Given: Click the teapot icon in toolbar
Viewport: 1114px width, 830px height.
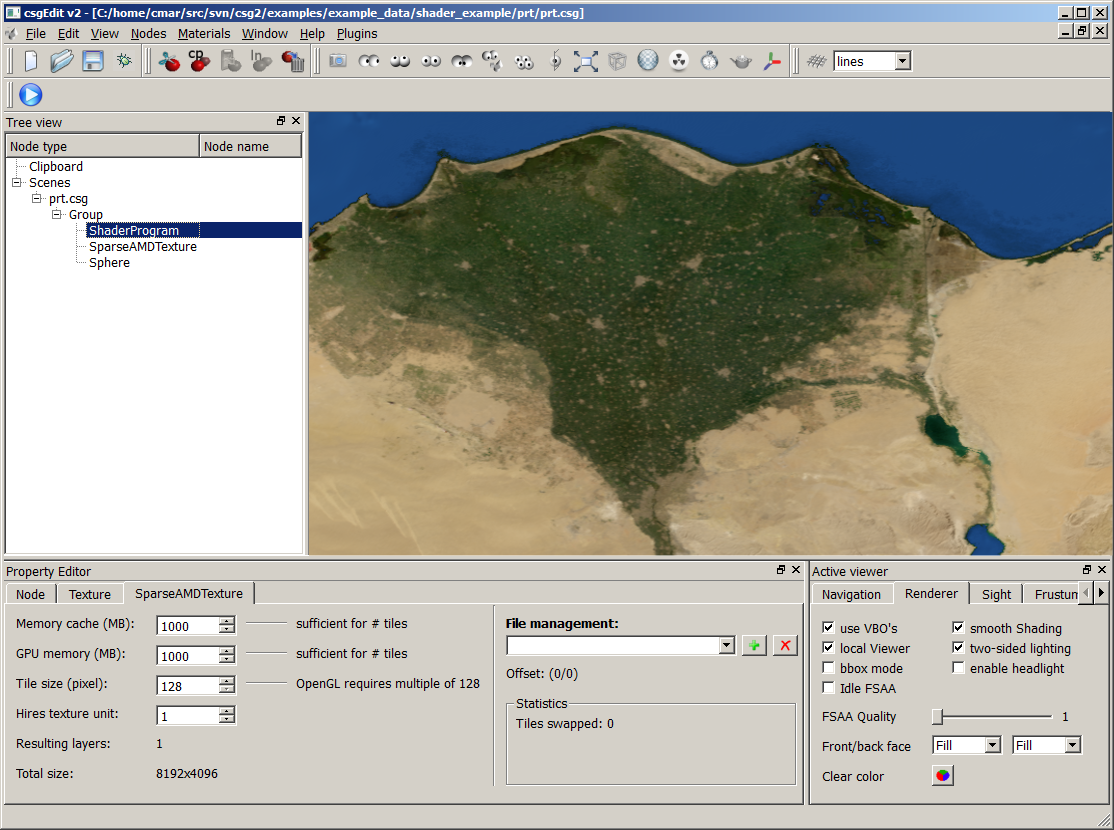Looking at the screenshot, I should pyautogui.click(x=740, y=61).
